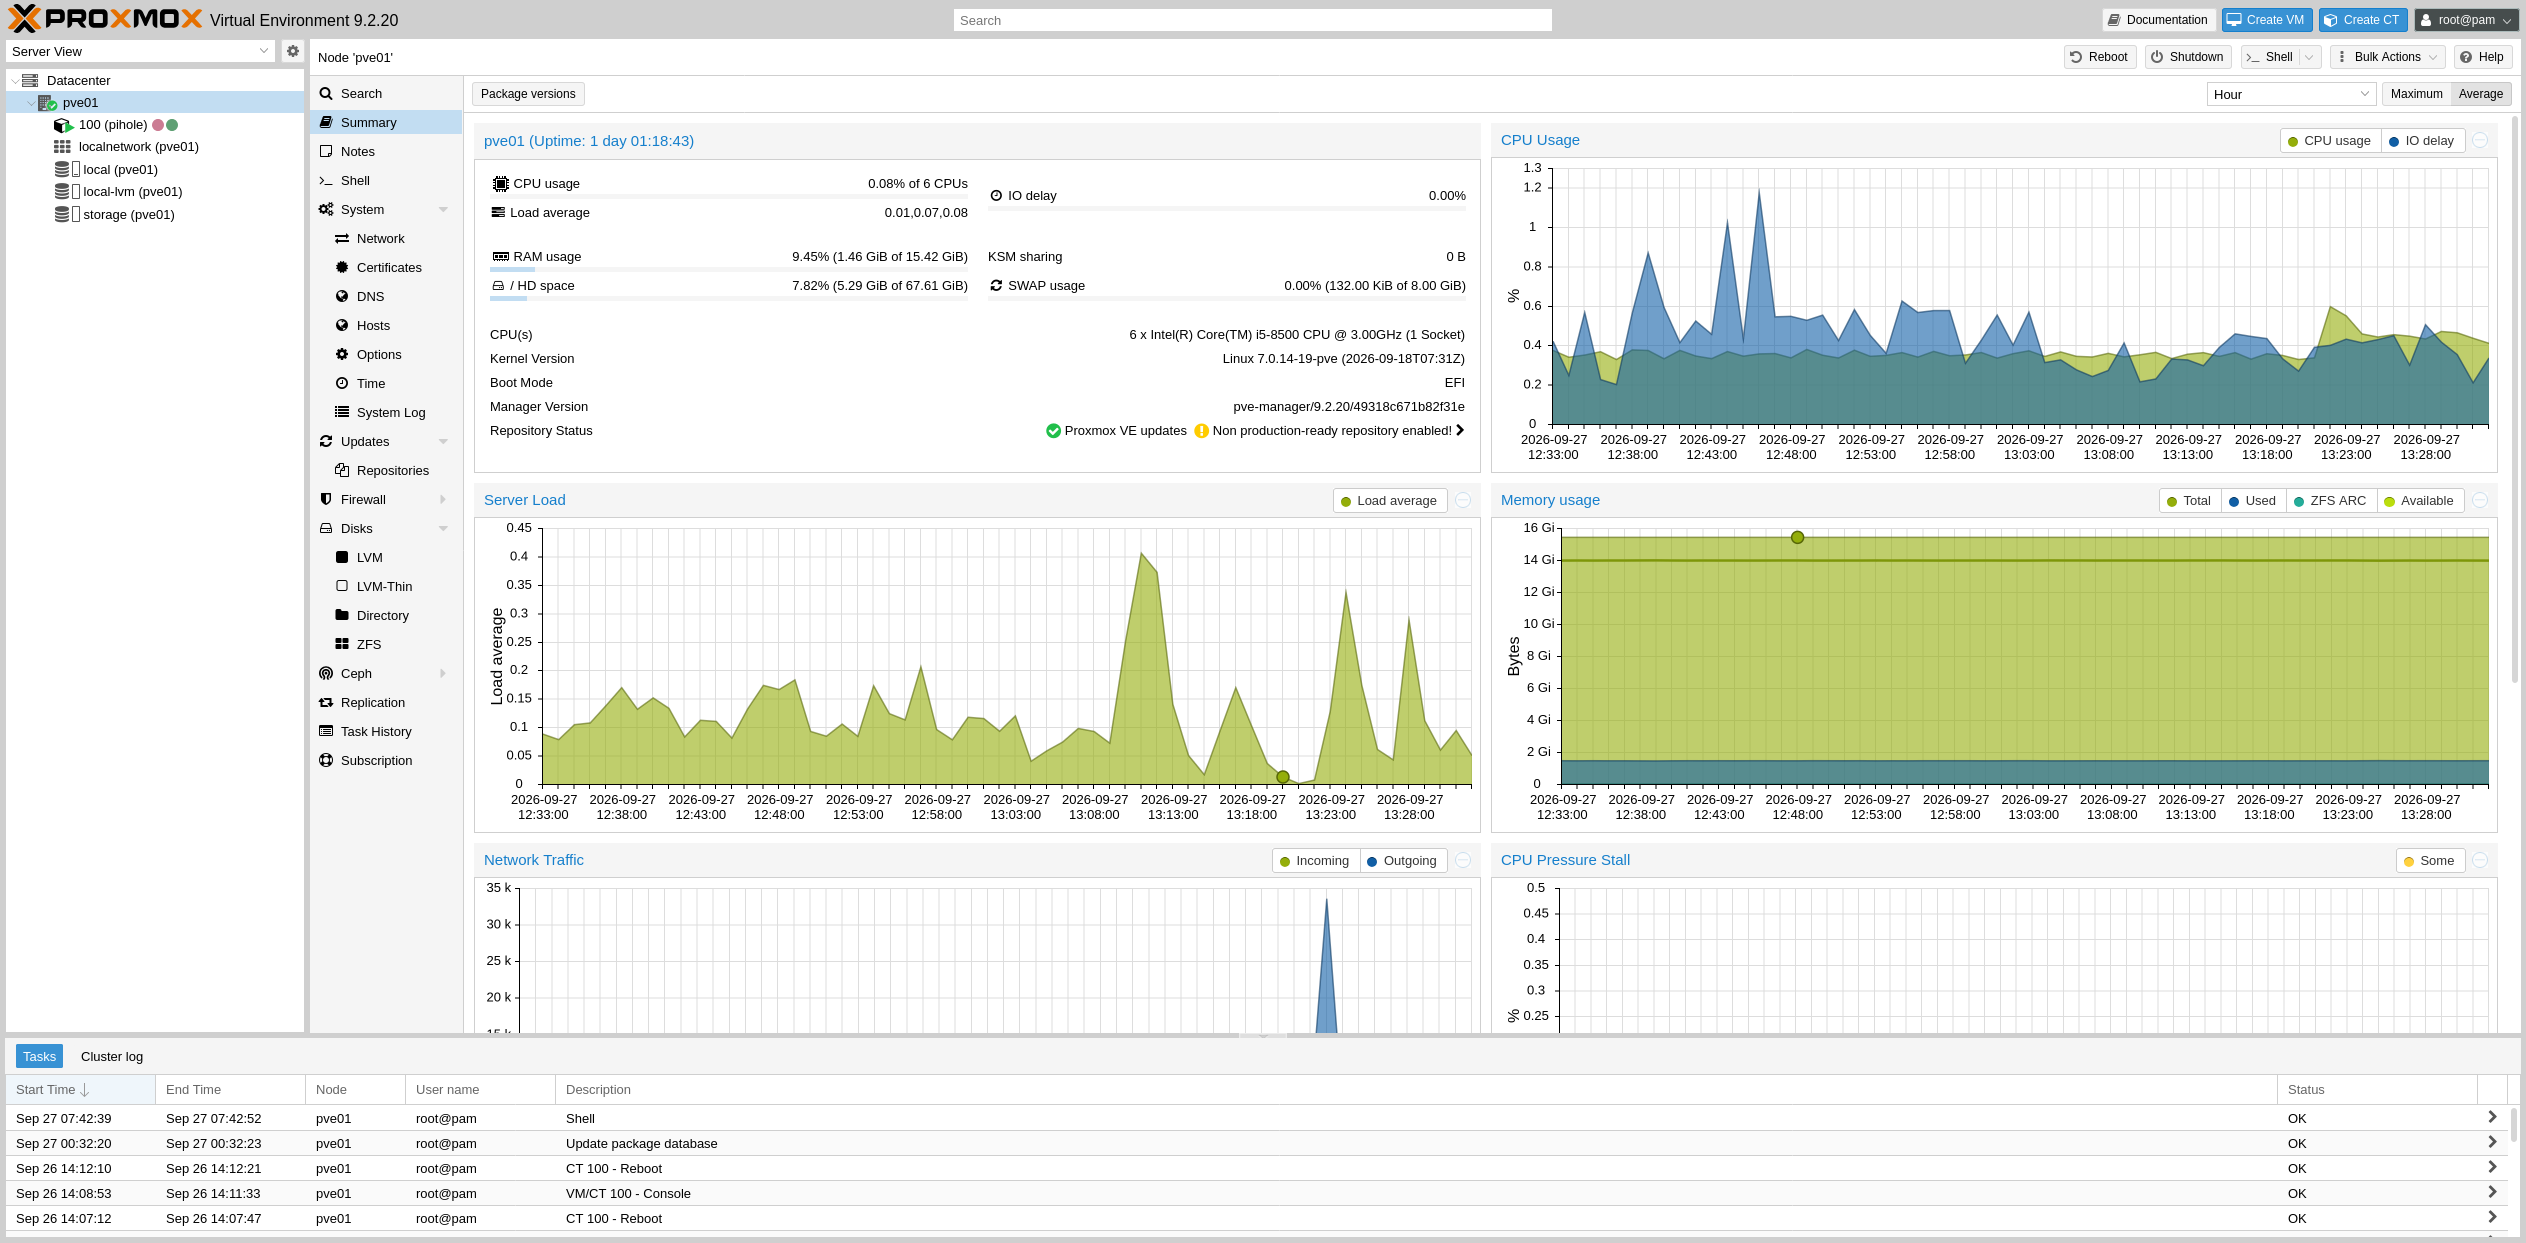The width and height of the screenshot is (2526, 1243).
Task: Switch graphs to Maximum values
Action: tap(2416, 94)
